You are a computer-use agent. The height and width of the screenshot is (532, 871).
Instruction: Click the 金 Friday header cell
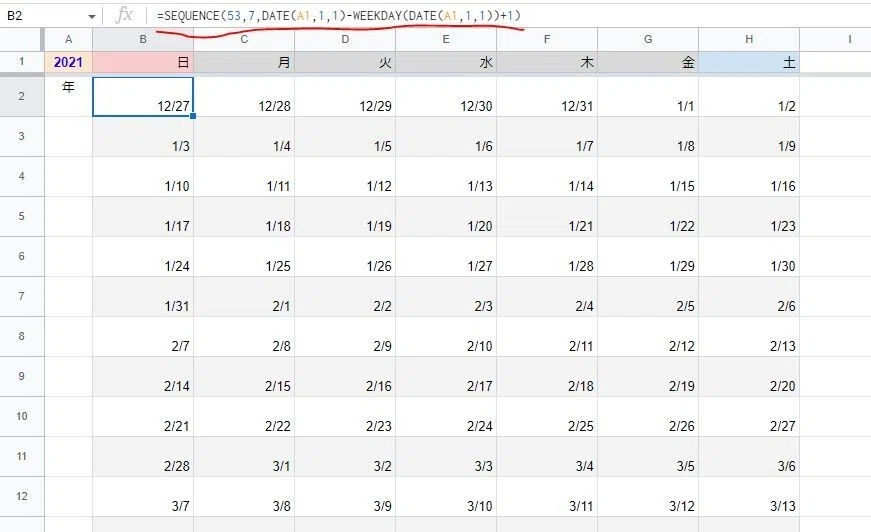pyautogui.click(x=648, y=62)
